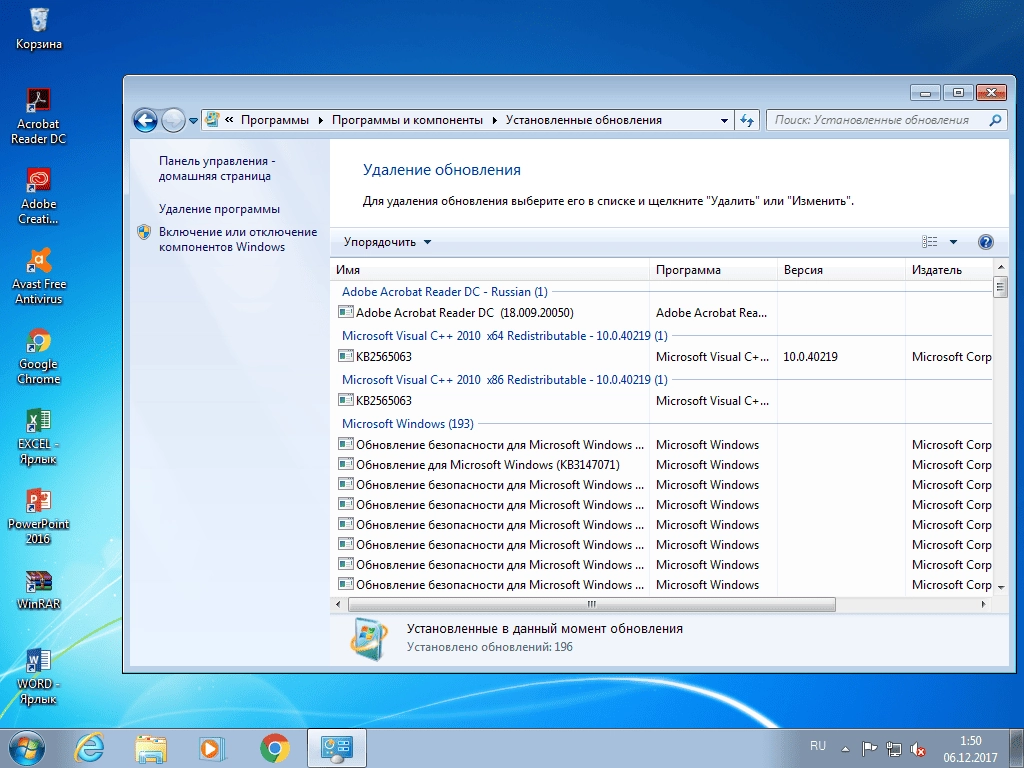Open the WORD shortcut on the desktop

[39, 676]
